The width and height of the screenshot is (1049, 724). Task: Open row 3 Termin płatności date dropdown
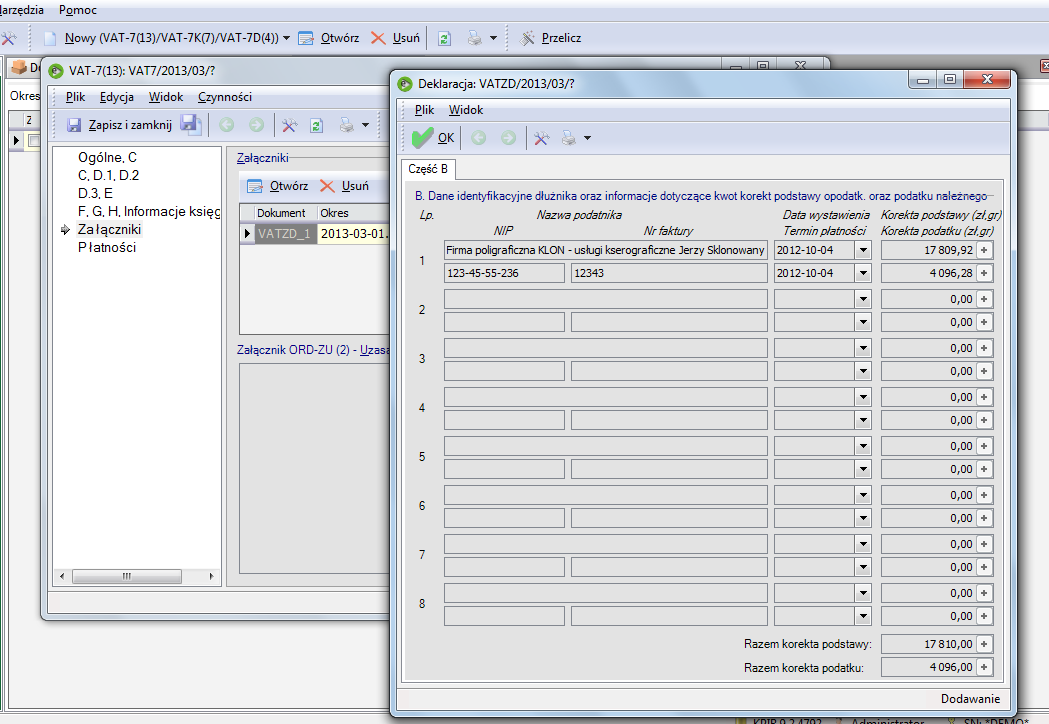click(x=863, y=371)
